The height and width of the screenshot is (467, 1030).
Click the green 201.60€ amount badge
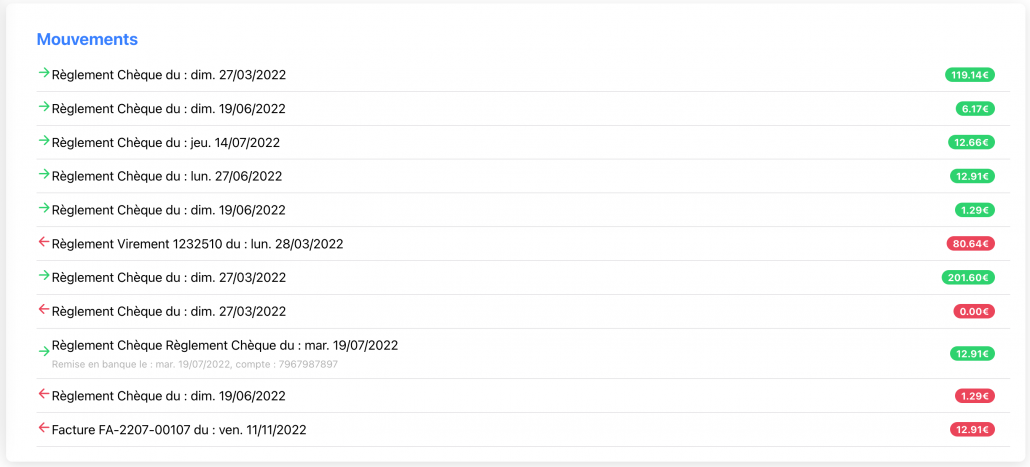click(x=968, y=277)
